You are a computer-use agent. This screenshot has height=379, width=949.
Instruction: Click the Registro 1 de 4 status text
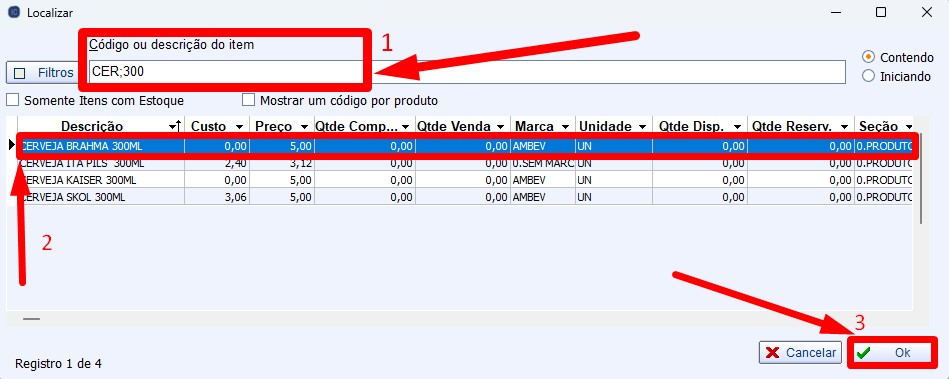click(x=58, y=364)
